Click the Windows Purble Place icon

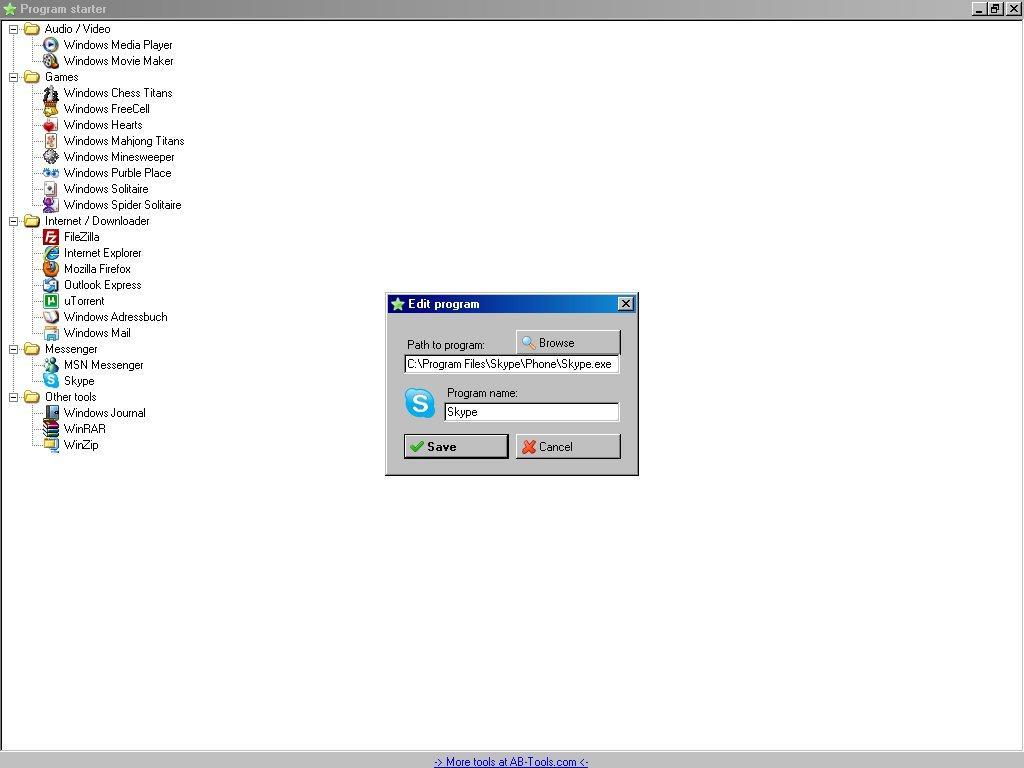tap(51, 173)
